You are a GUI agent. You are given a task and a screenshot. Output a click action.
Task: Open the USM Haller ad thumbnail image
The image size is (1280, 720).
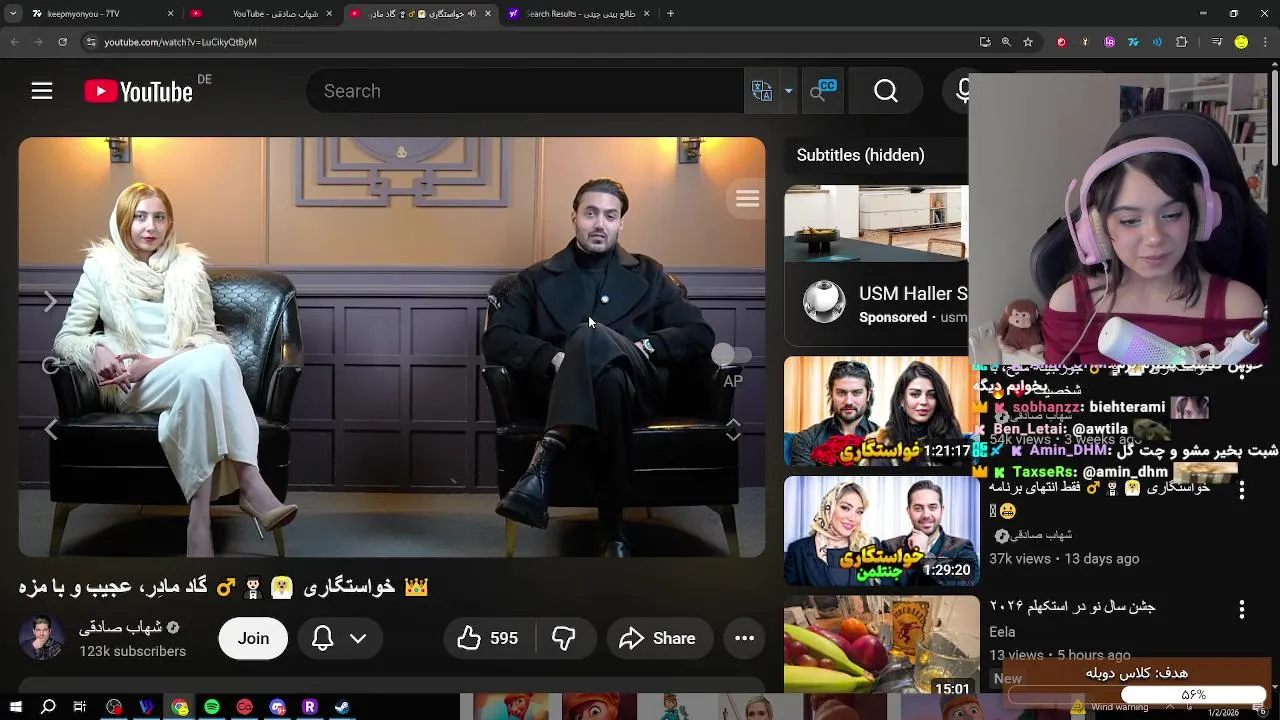coord(876,224)
